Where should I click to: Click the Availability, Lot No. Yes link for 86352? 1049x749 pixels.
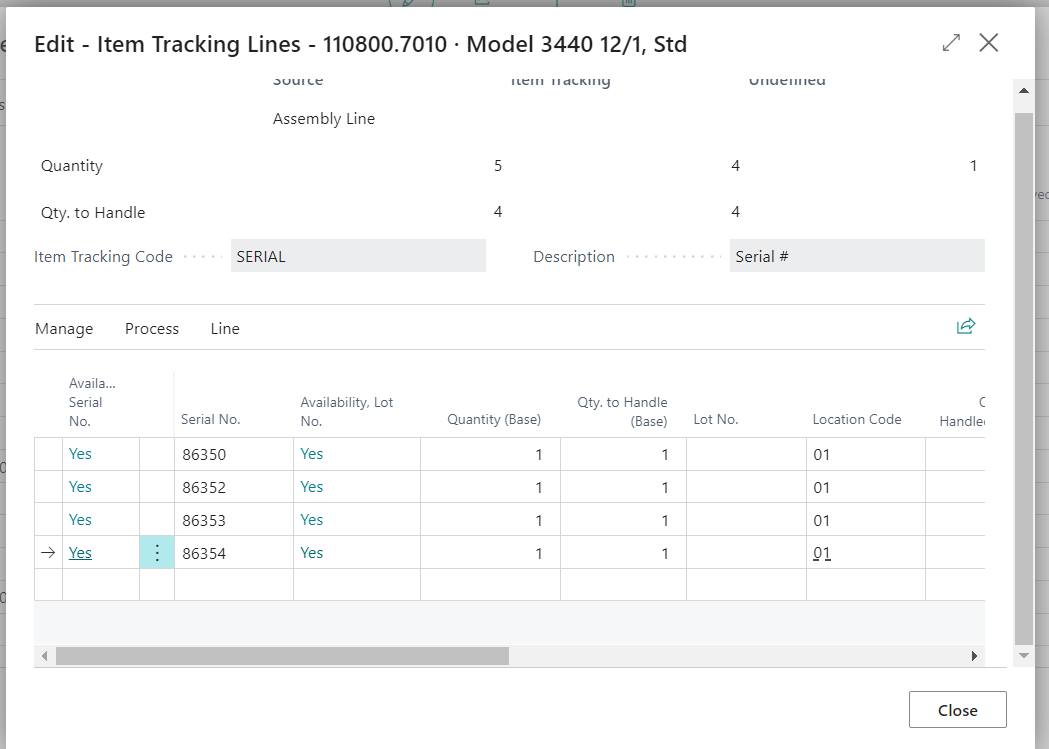312,486
